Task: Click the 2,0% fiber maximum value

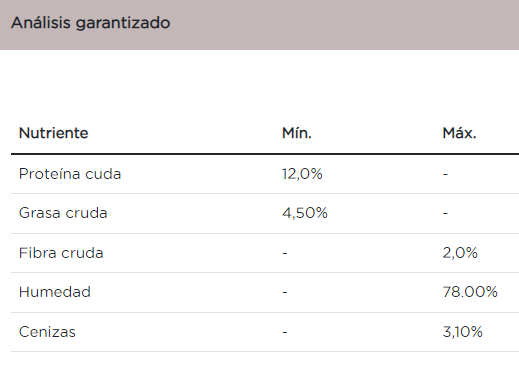Action: tap(460, 253)
